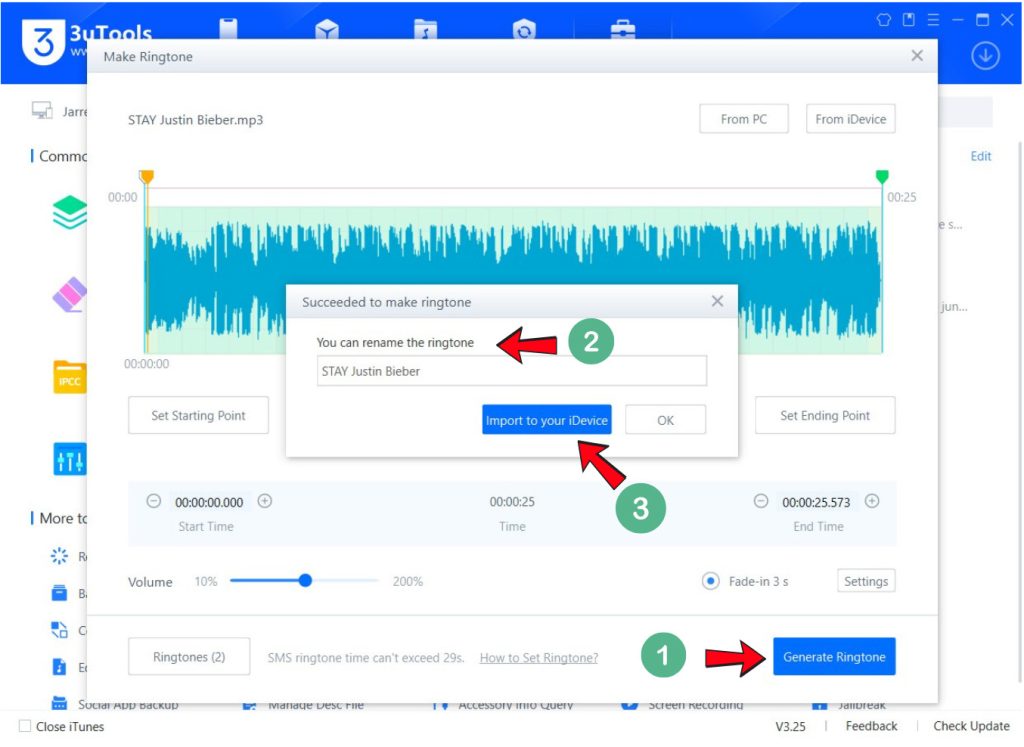Decrease start time with minus icon
Screen dimensions: 1024x747
(x=153, y=501)
